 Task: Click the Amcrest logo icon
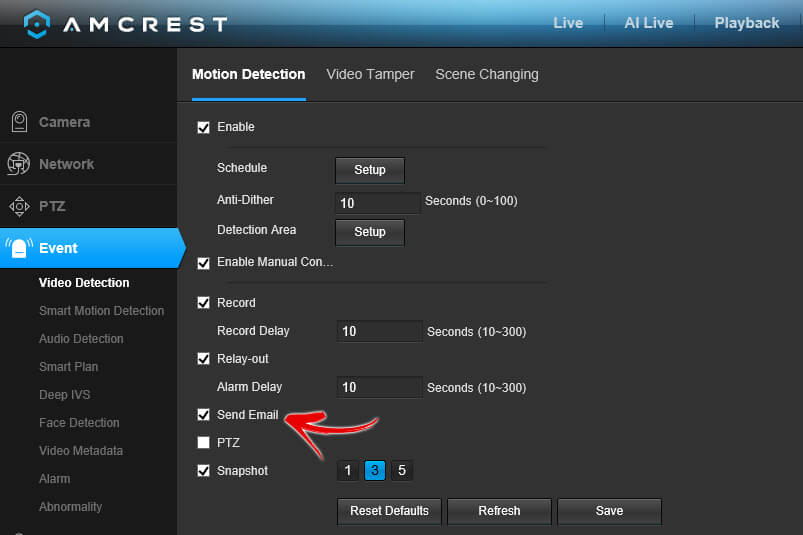coord(36,23)
